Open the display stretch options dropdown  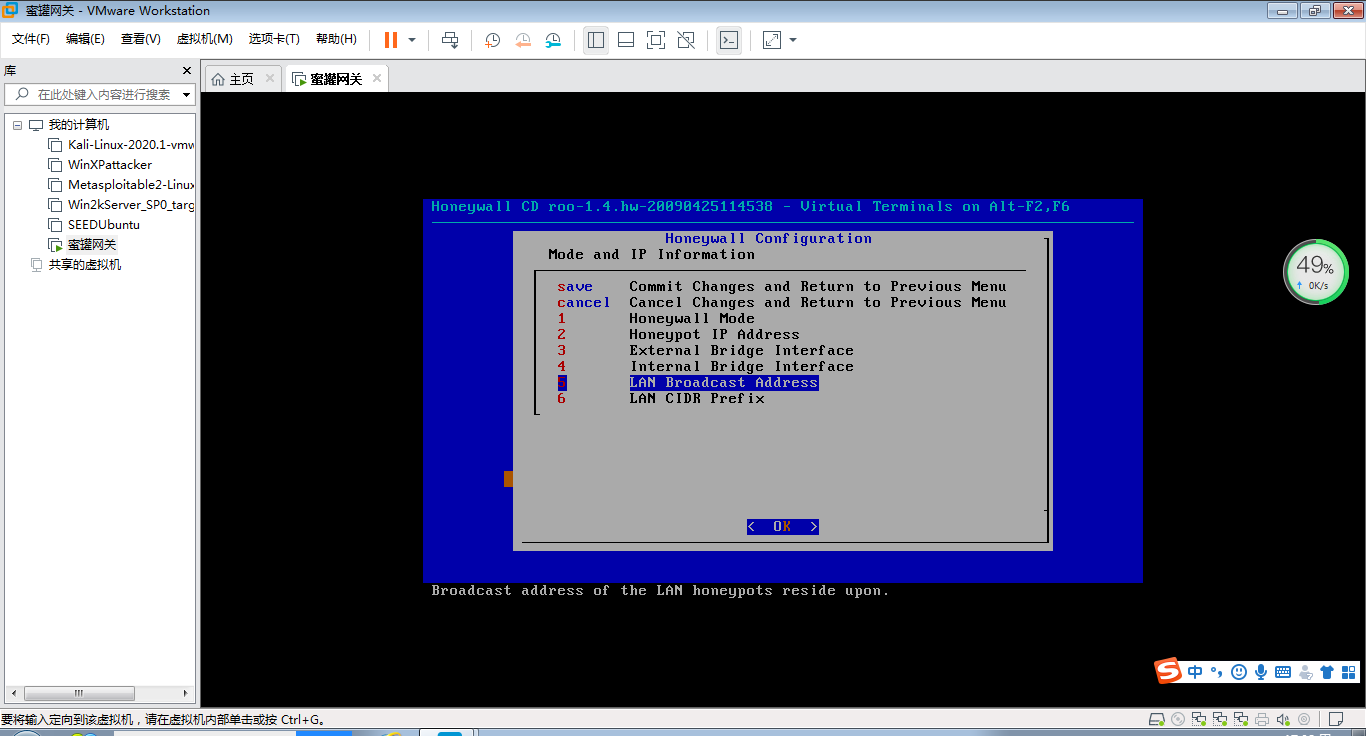pos(793,40)
